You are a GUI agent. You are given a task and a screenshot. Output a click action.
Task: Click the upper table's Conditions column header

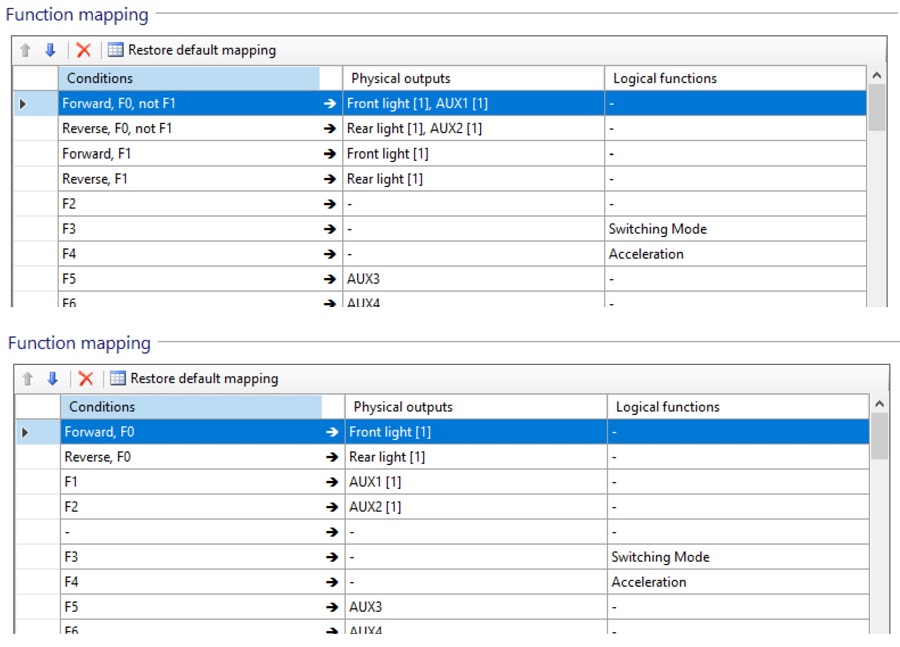pos(188,78)
